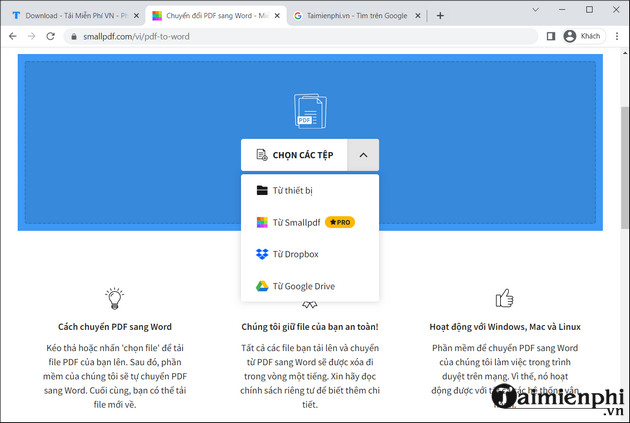Click the address bar showing smallpdf.com
The image size is (630, 423).
pyautogui.click(x=300, y=36)
